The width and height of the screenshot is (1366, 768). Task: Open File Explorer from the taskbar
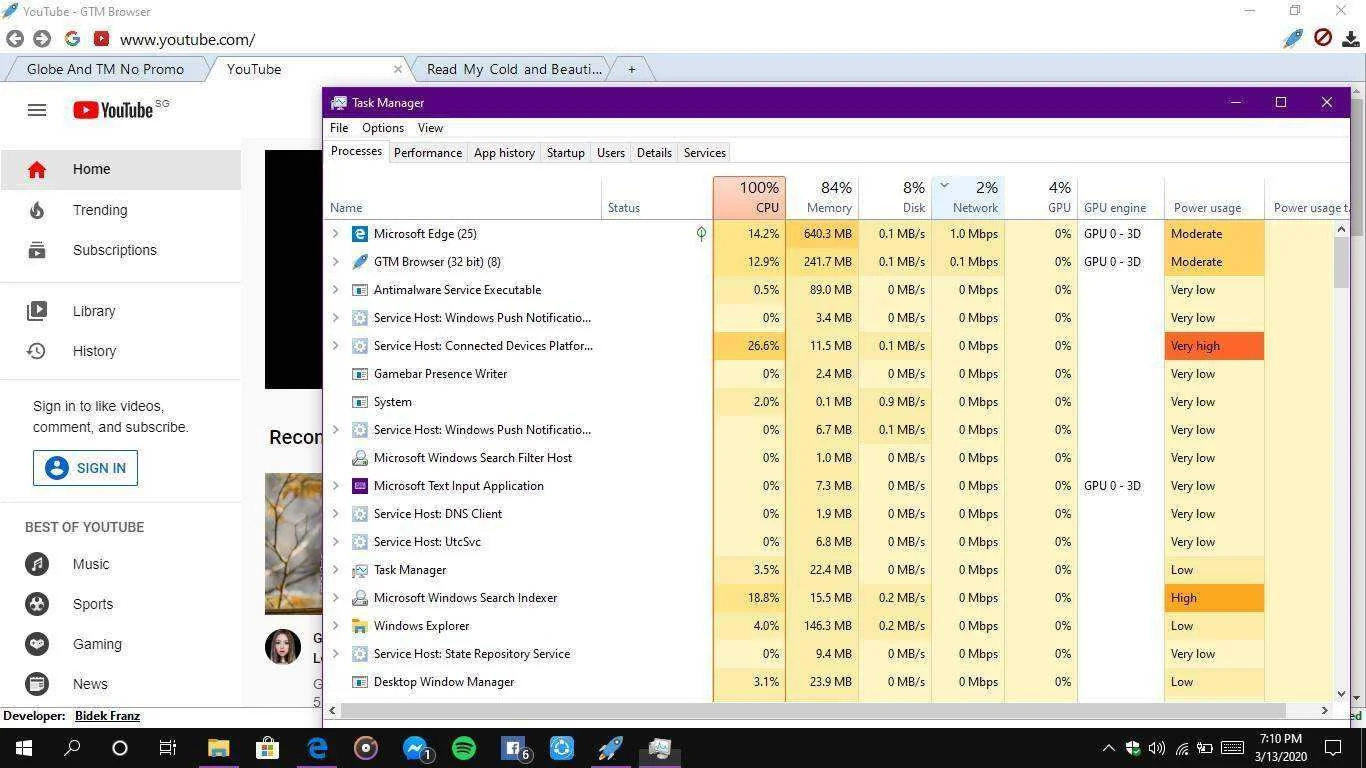pyautogui.click(x=218, y=748)
